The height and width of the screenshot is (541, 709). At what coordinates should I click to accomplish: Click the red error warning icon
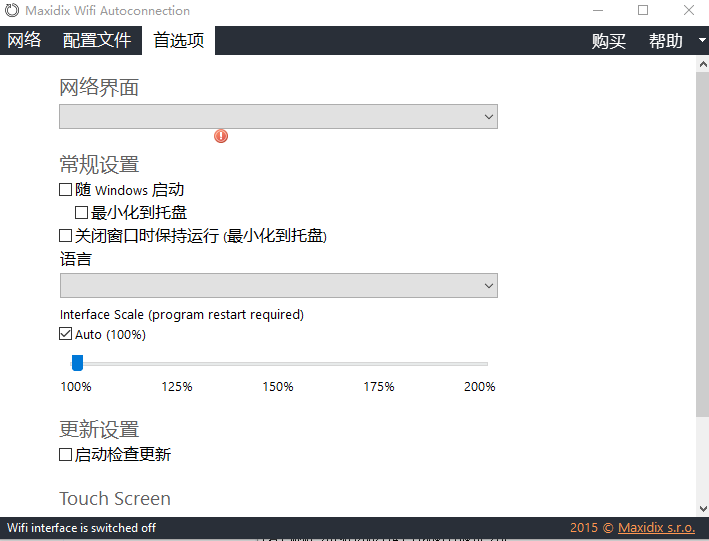point(221,136)
